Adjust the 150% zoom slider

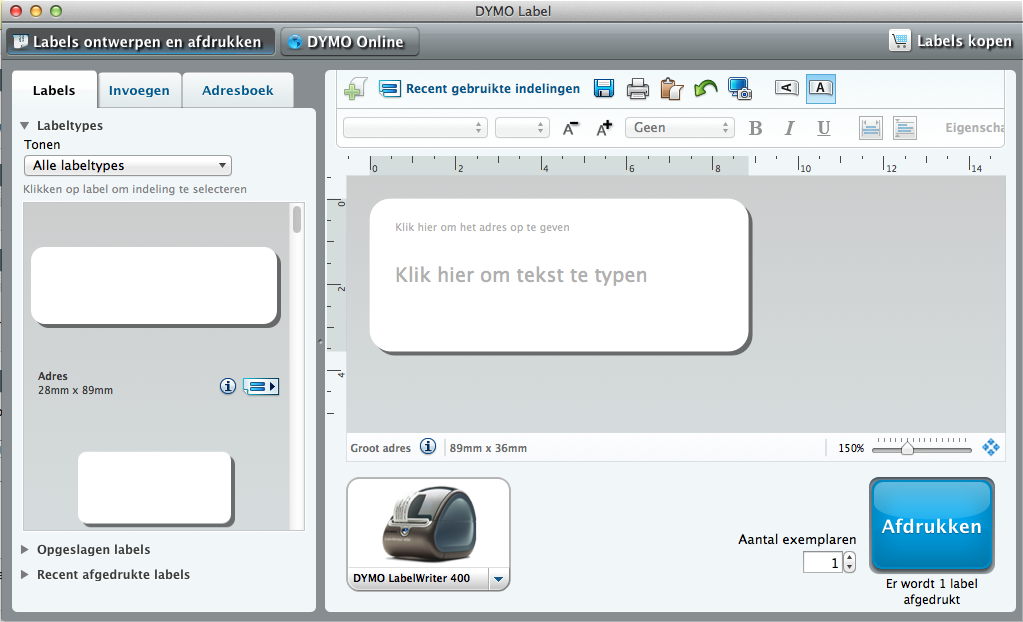click(x=907, y=449)
